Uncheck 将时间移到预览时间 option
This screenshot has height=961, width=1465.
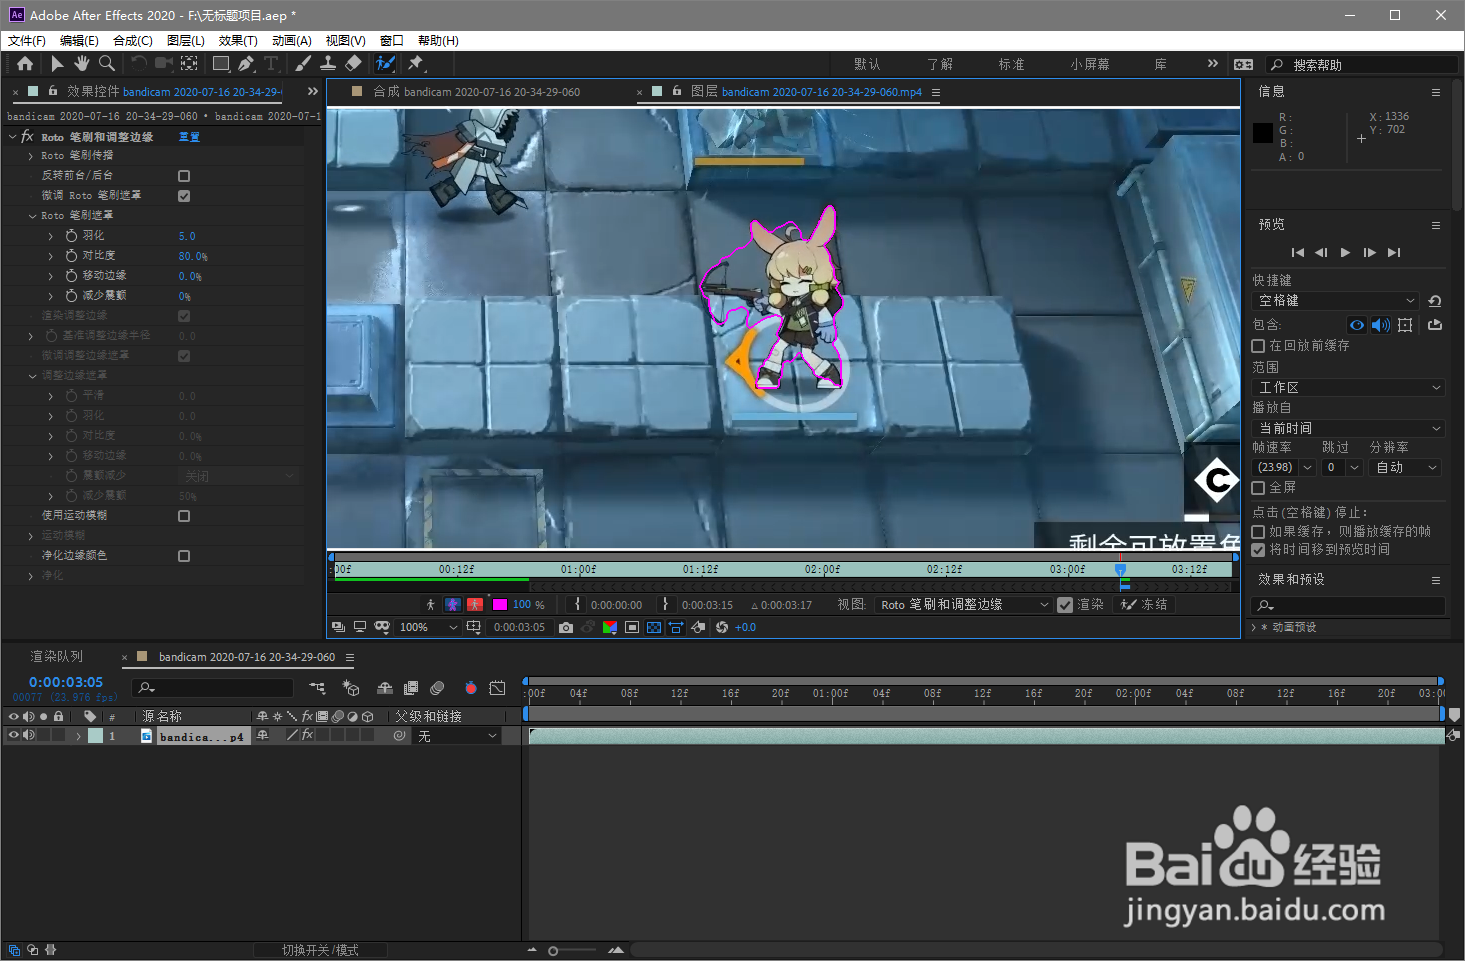coord(1258,550)
